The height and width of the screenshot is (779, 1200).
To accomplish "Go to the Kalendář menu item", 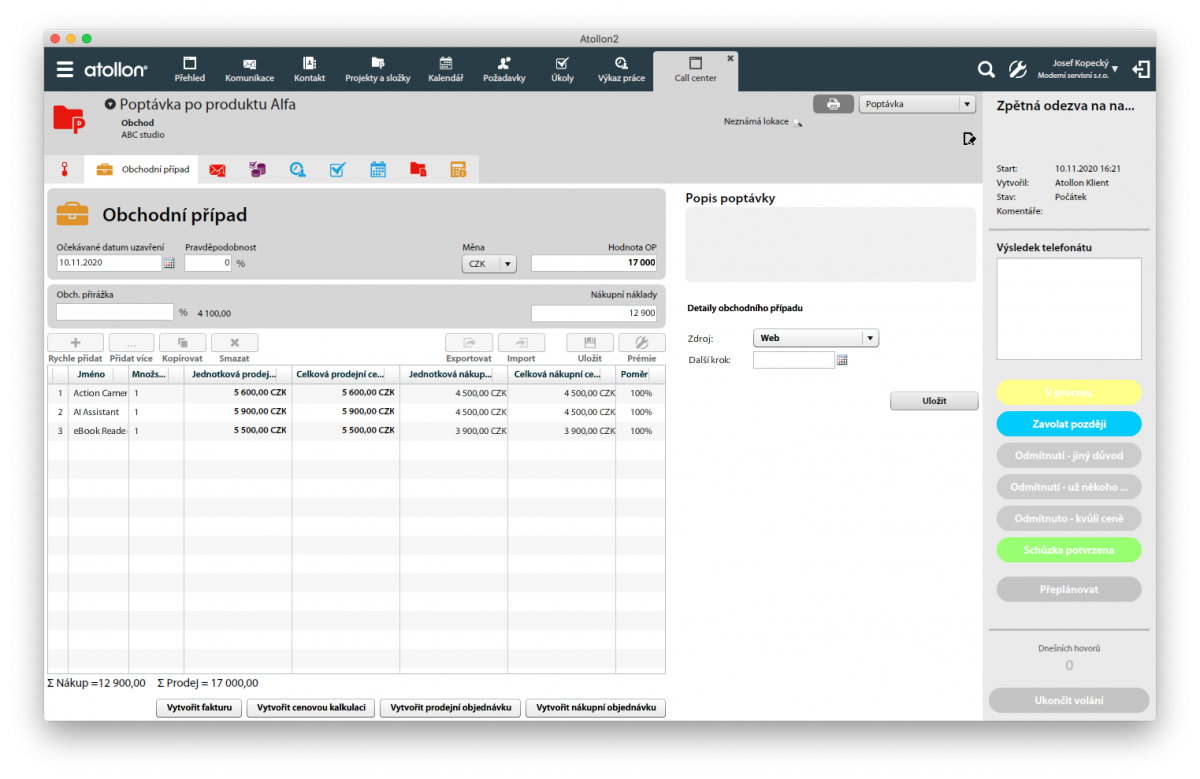I will point(445,69).
